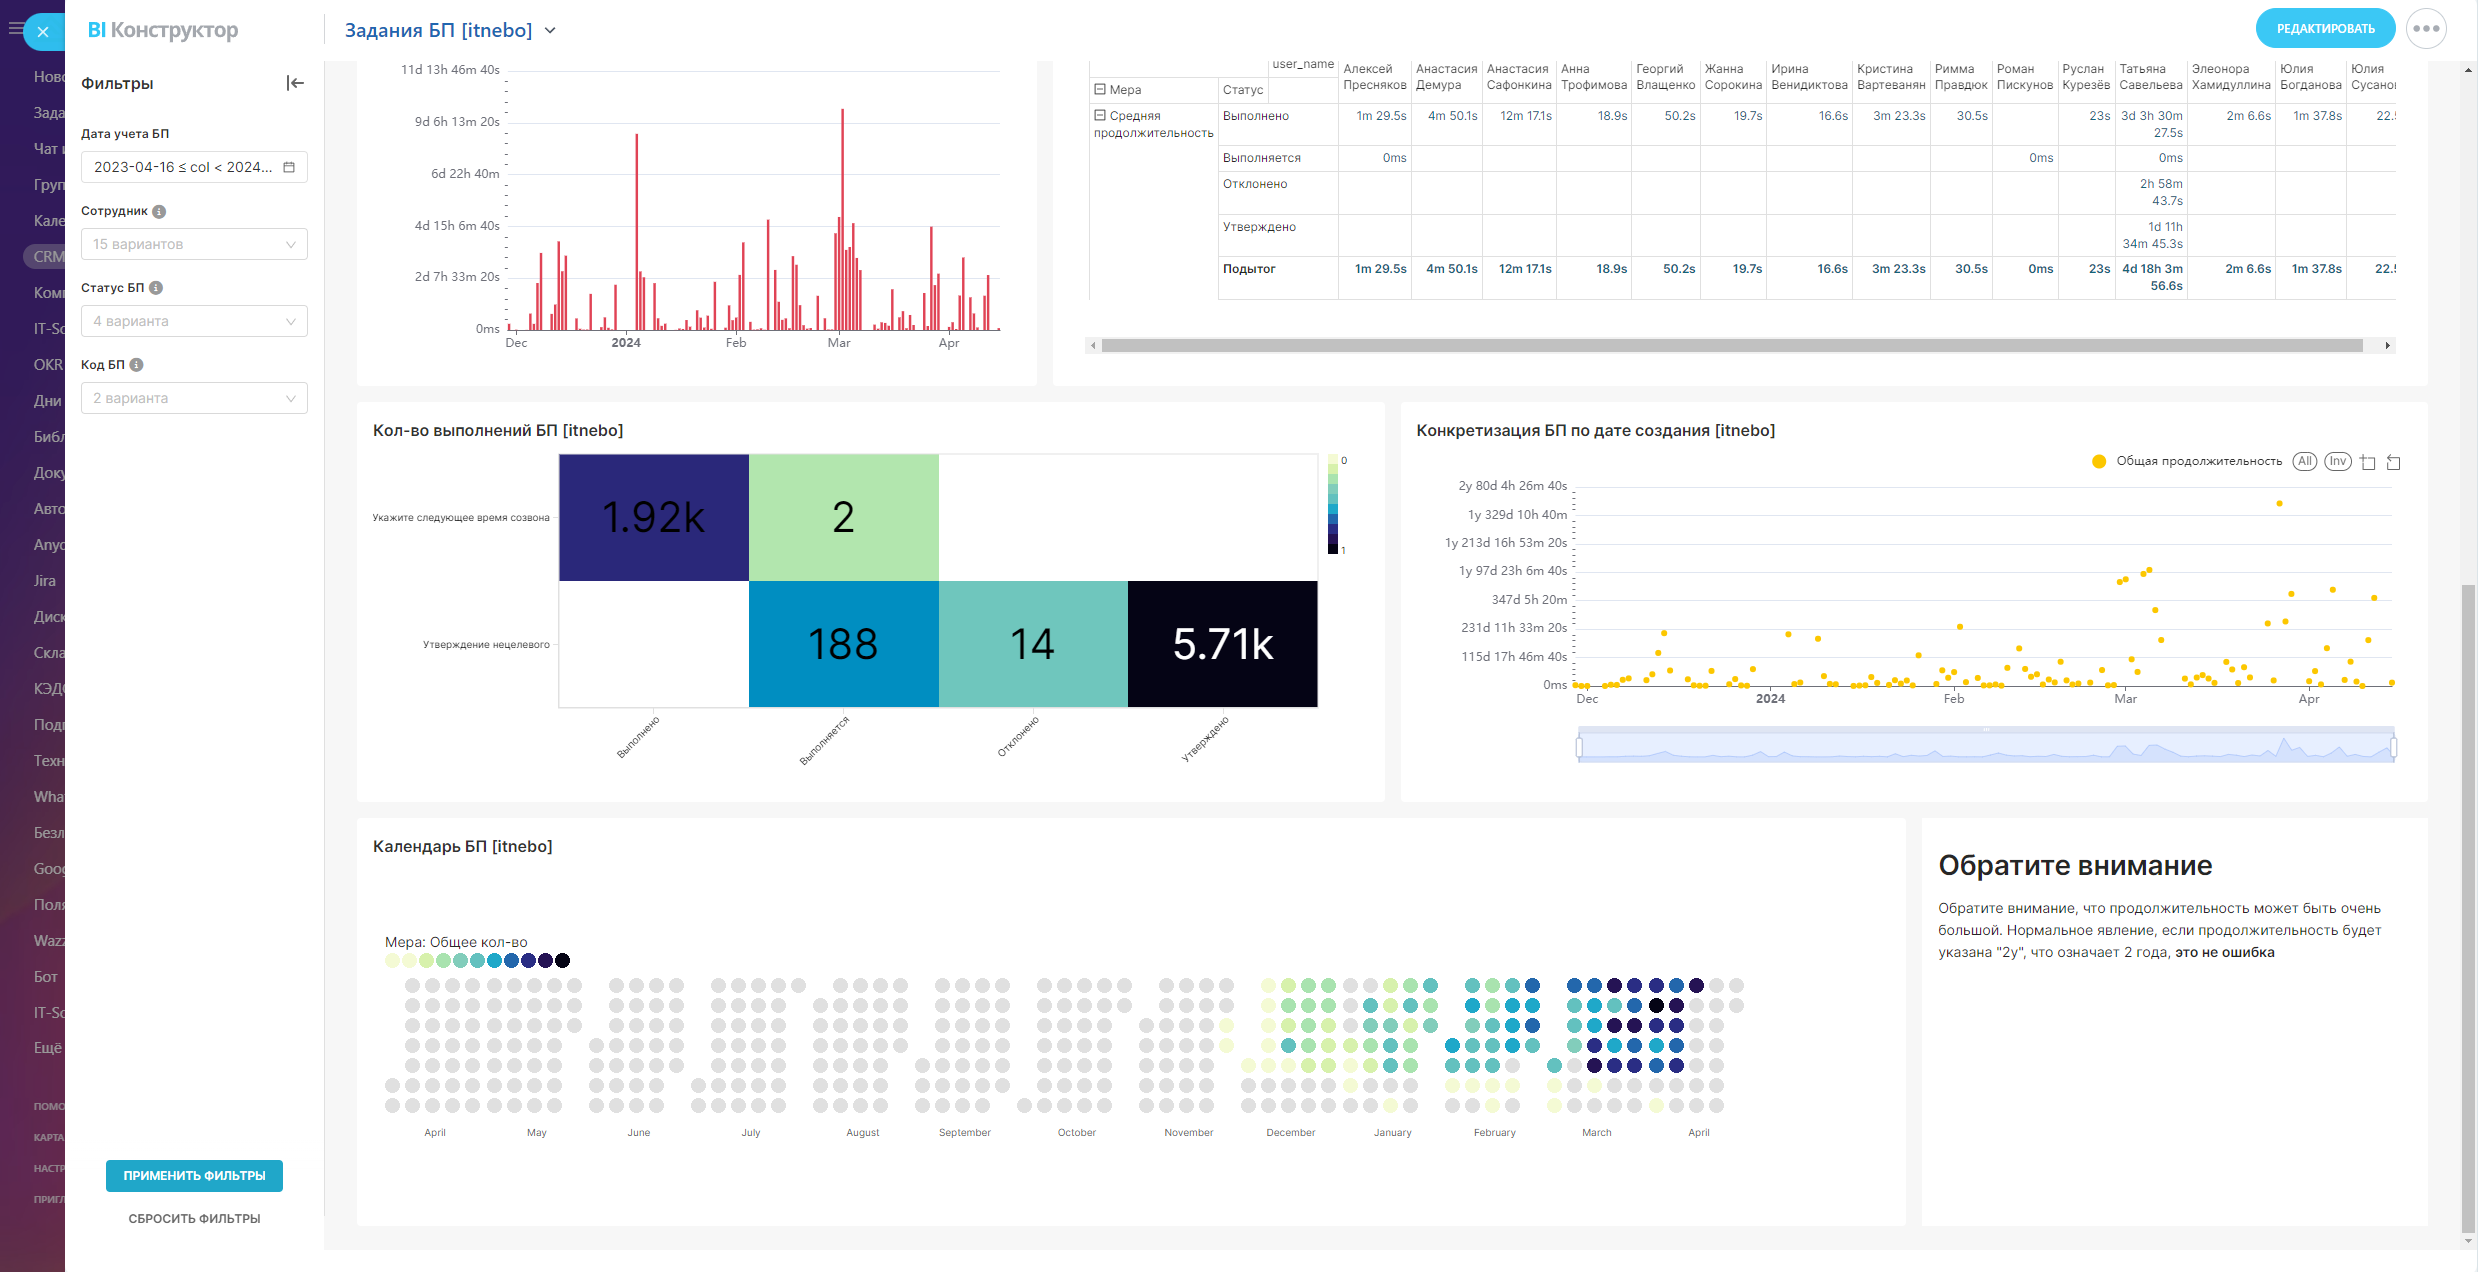Screen dimensions: 2478x1272
Task: Activate zoom area tool on scatter chart
Action: click(x=2367, y=462)
